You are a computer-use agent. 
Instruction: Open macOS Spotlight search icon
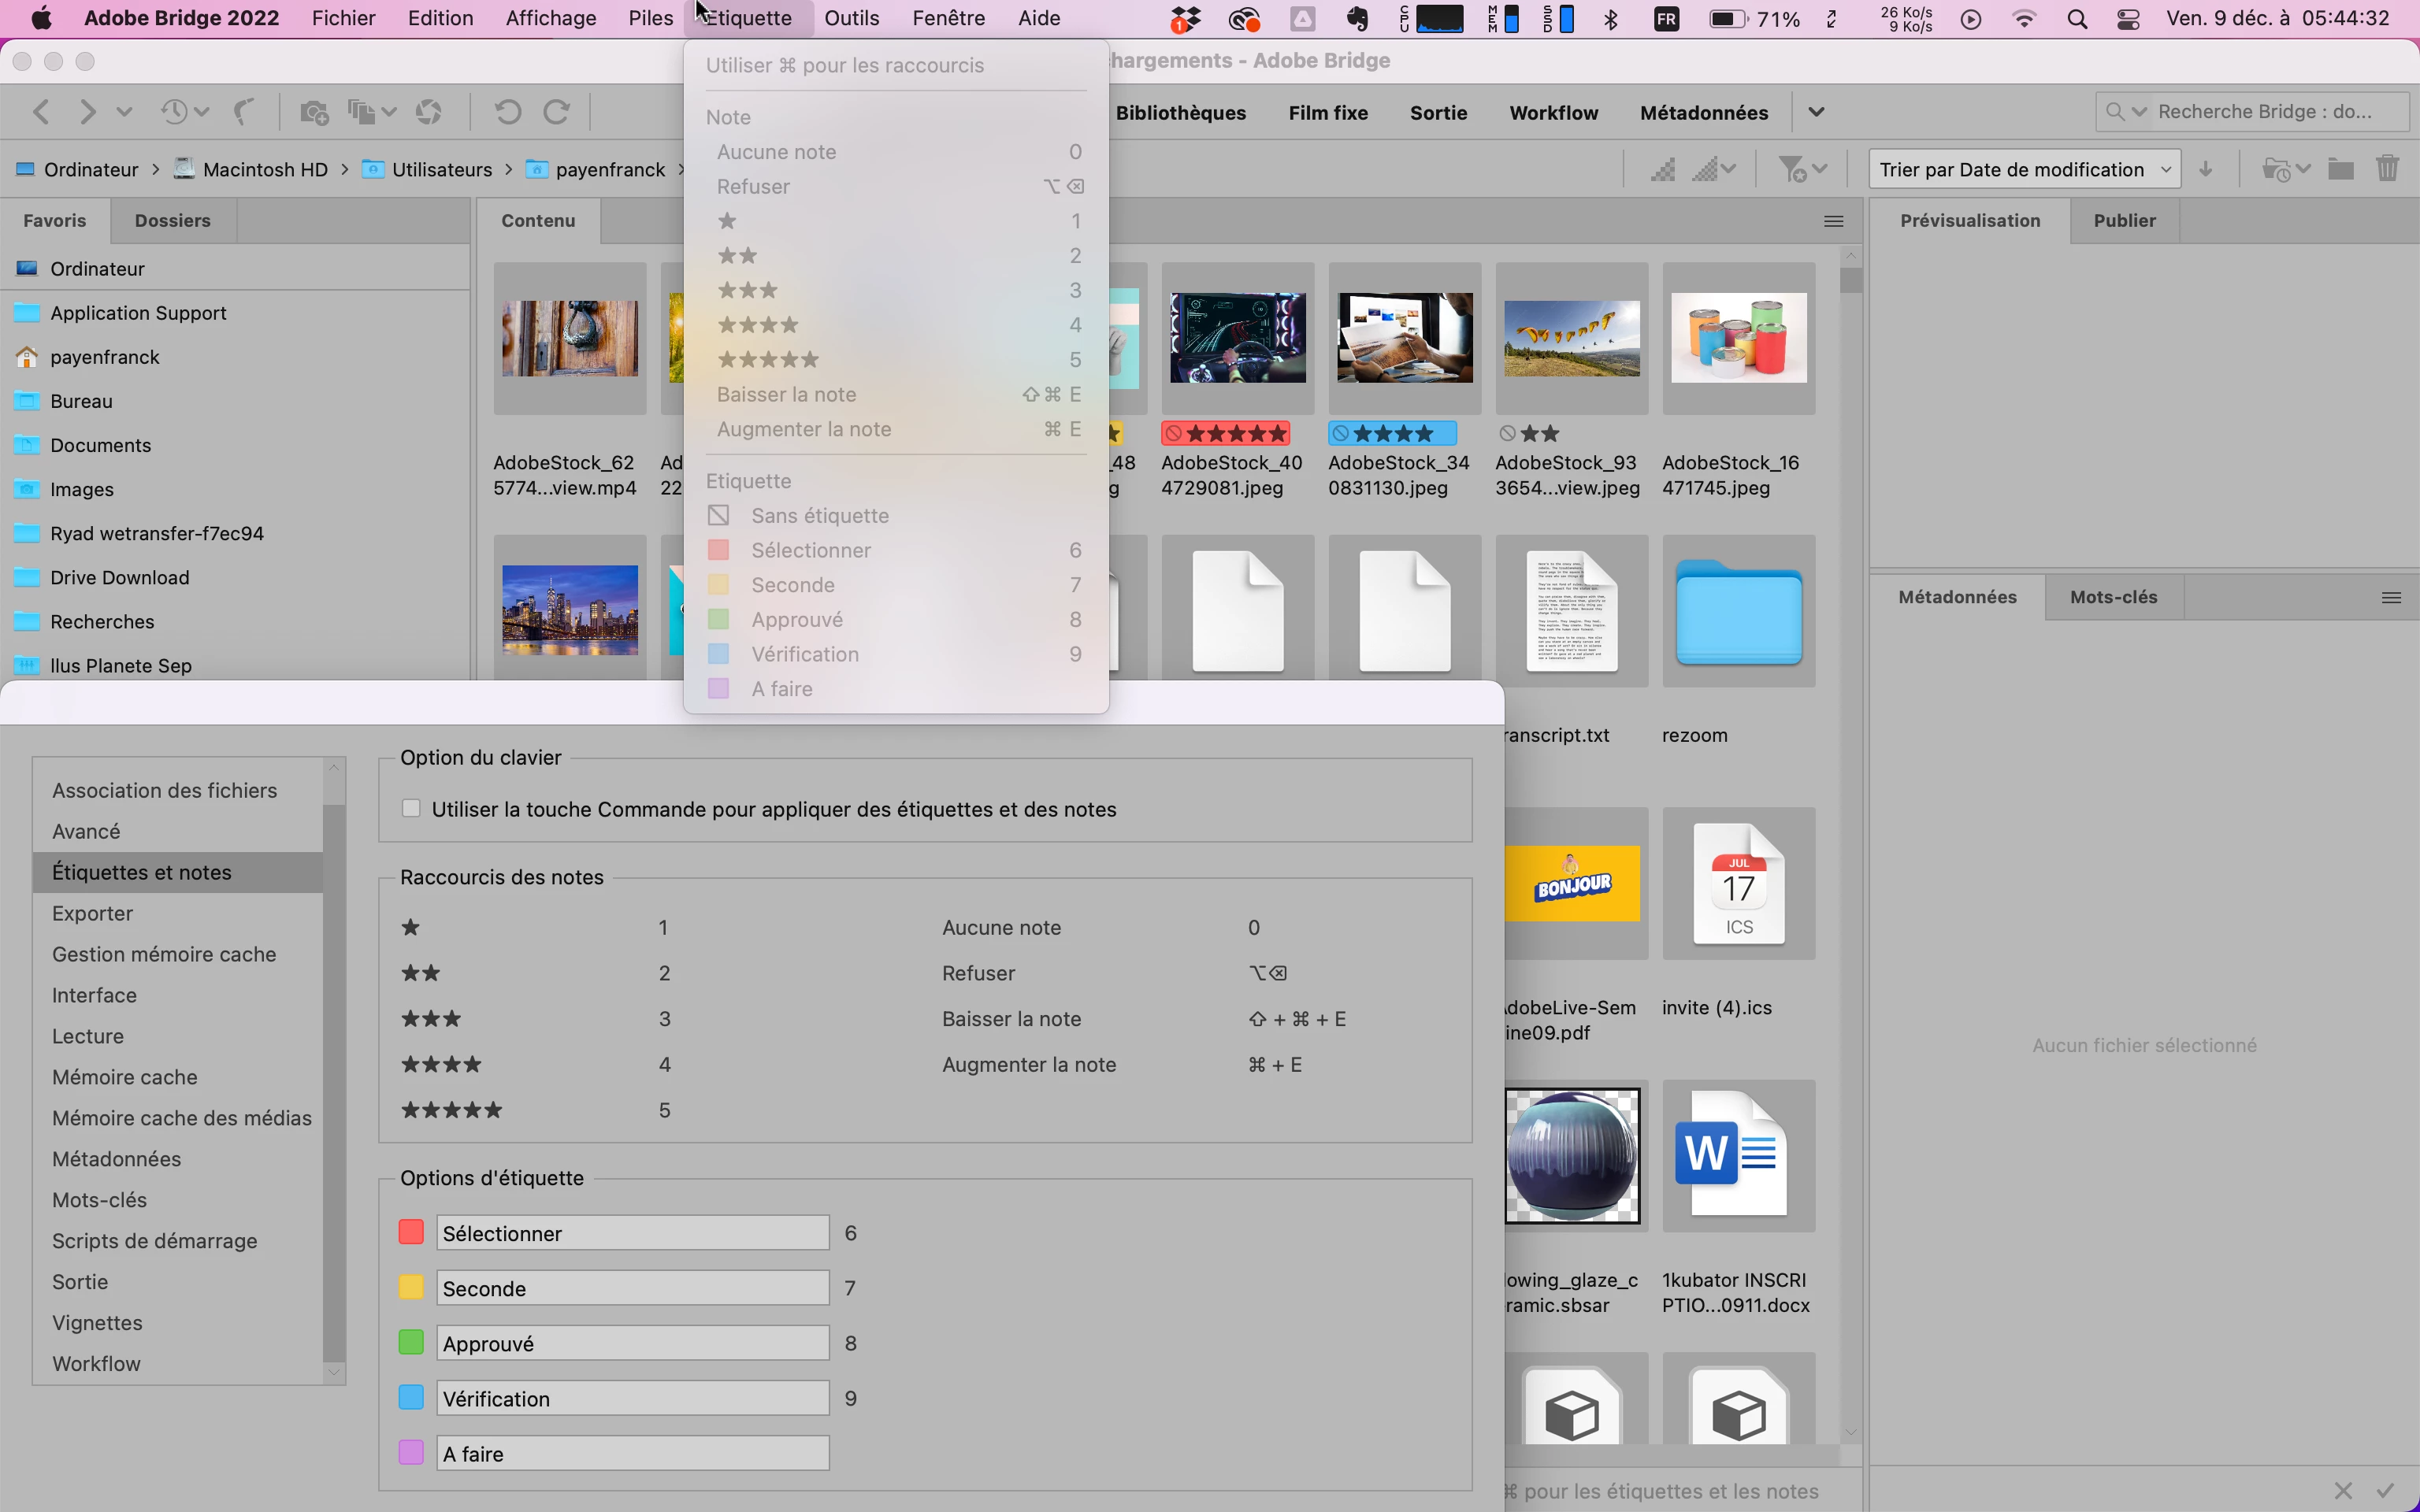[x=2077, y=19]
